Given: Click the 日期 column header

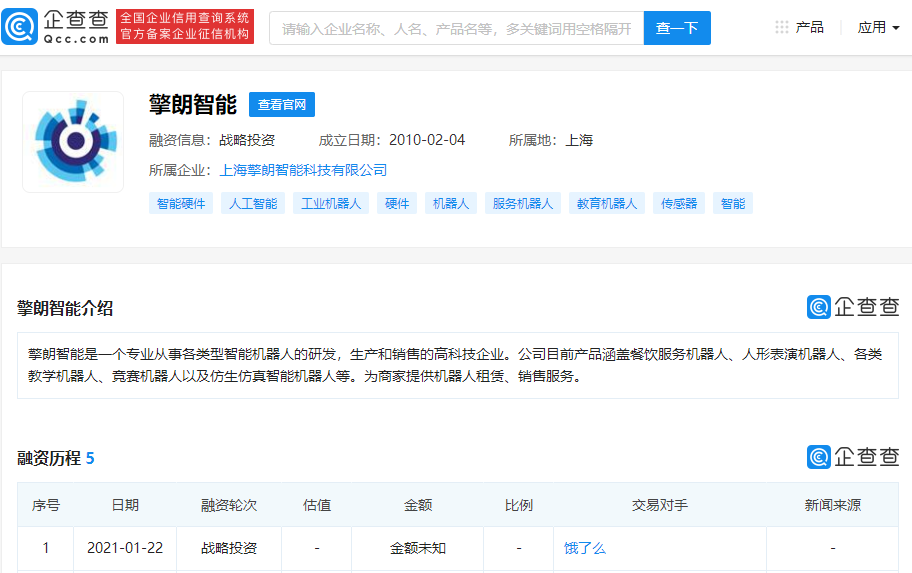Looking at the screenshot, I should click(125, 505).
